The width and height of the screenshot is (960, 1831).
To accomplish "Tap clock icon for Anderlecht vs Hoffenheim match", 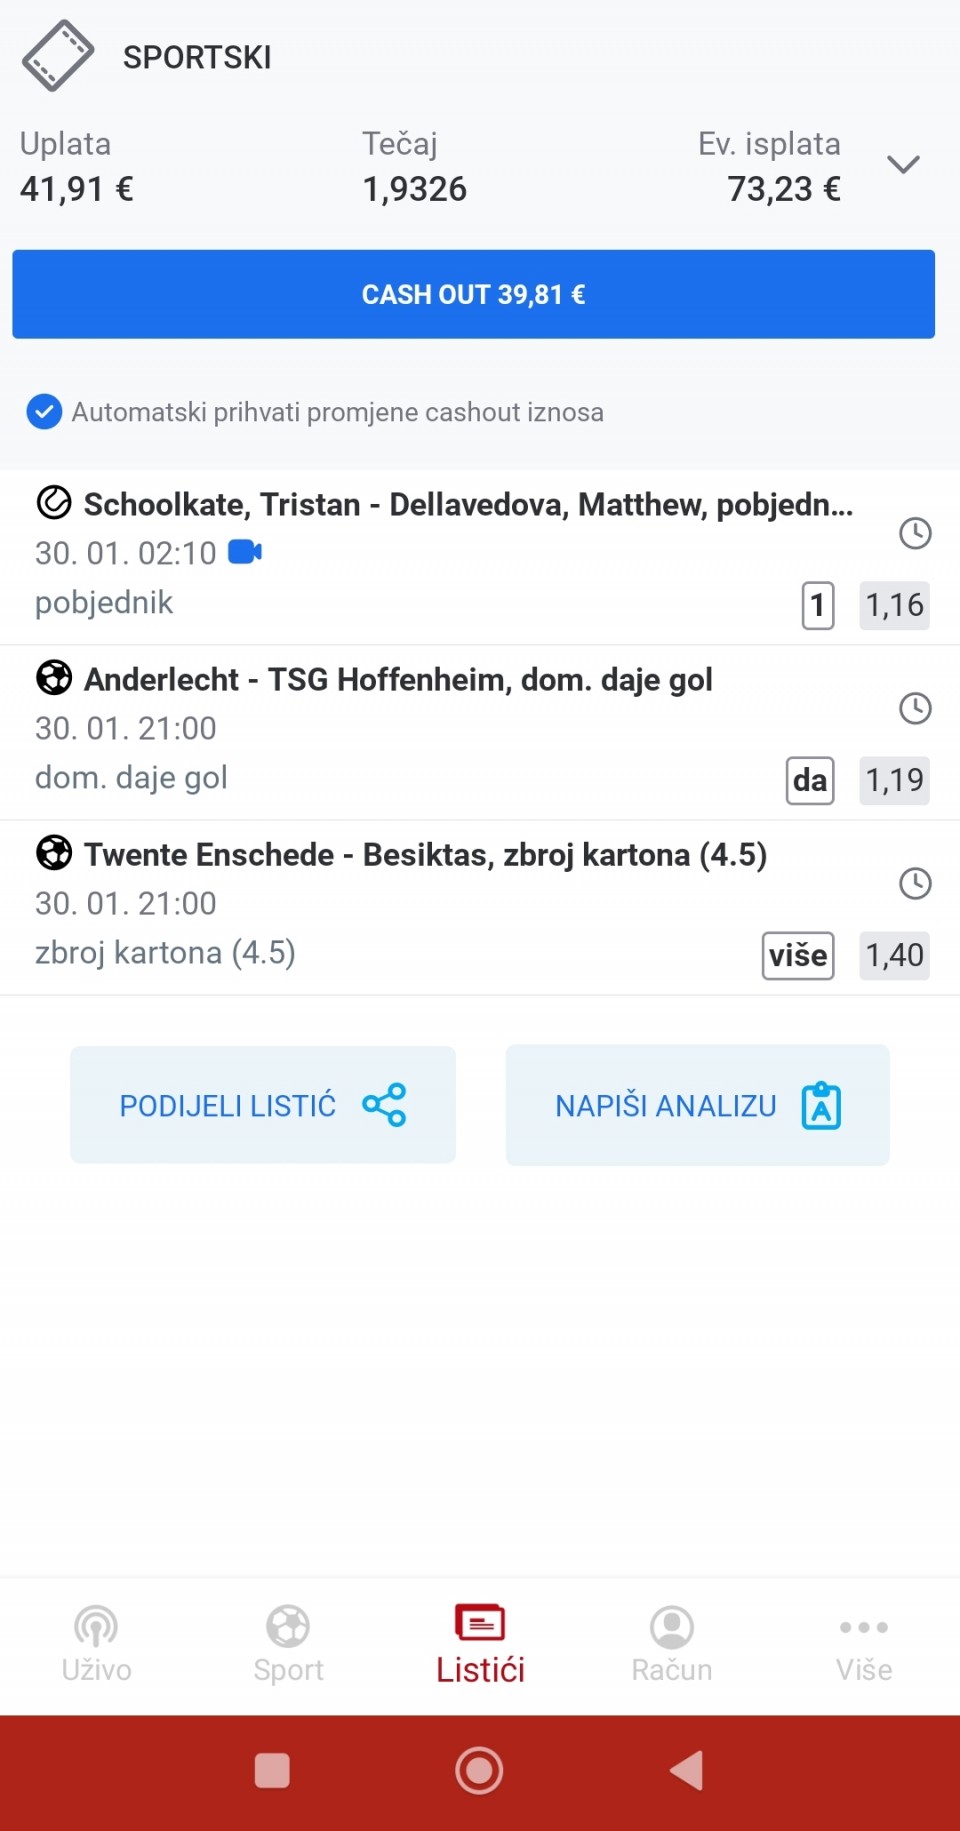I will [915, 708].
